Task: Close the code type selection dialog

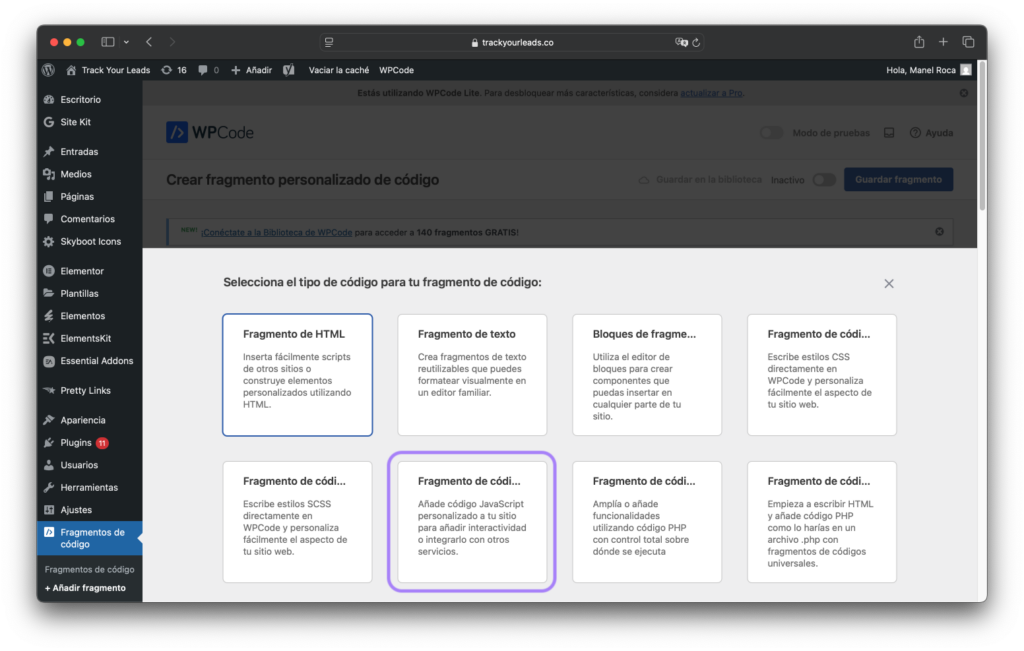Action: tap(889, 283)
